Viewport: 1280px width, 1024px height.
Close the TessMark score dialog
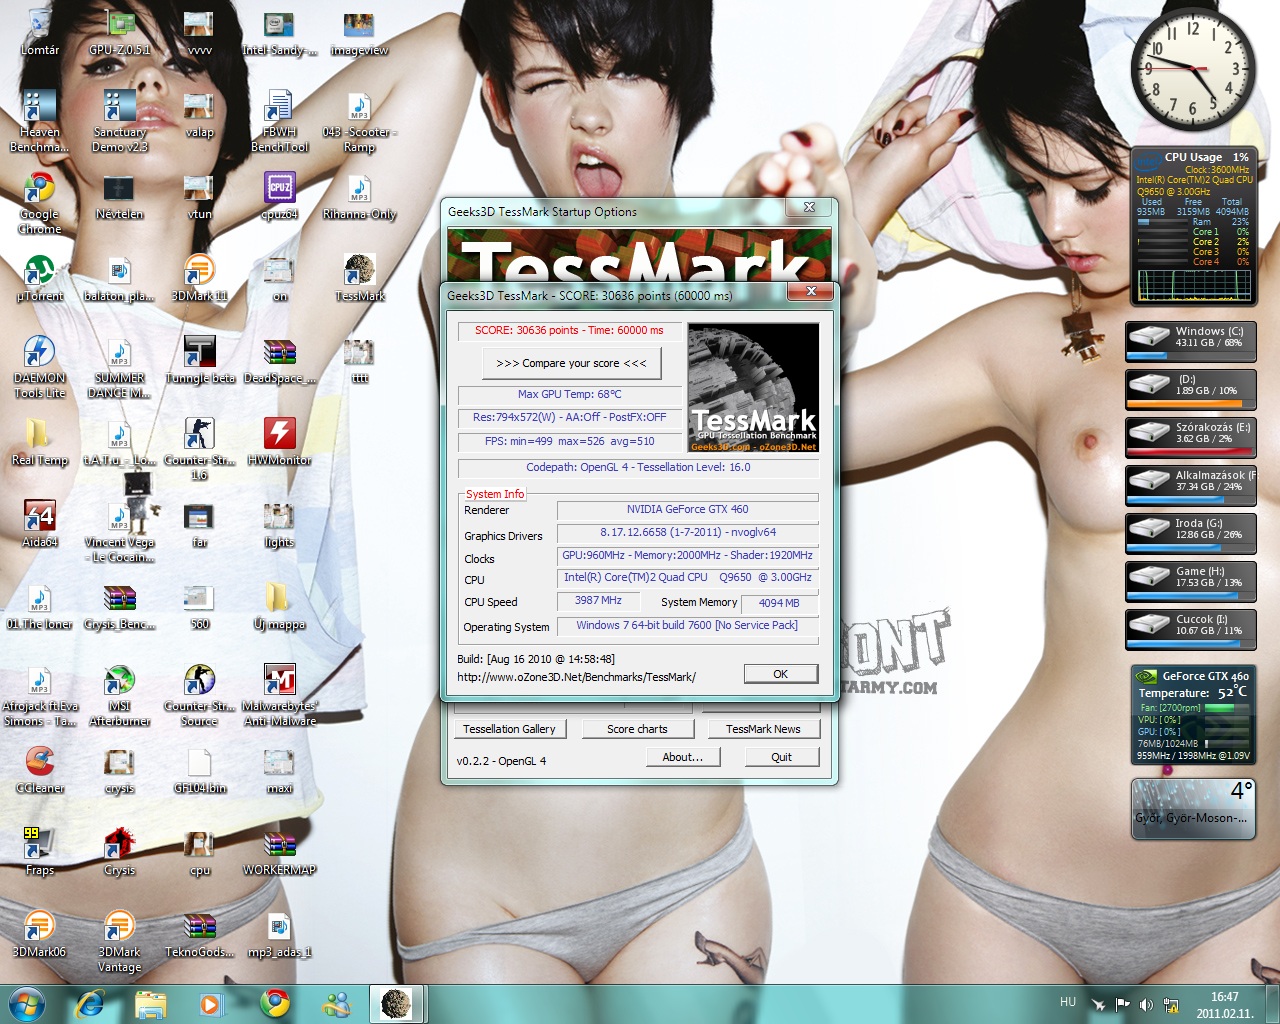[x=811, y=291]
